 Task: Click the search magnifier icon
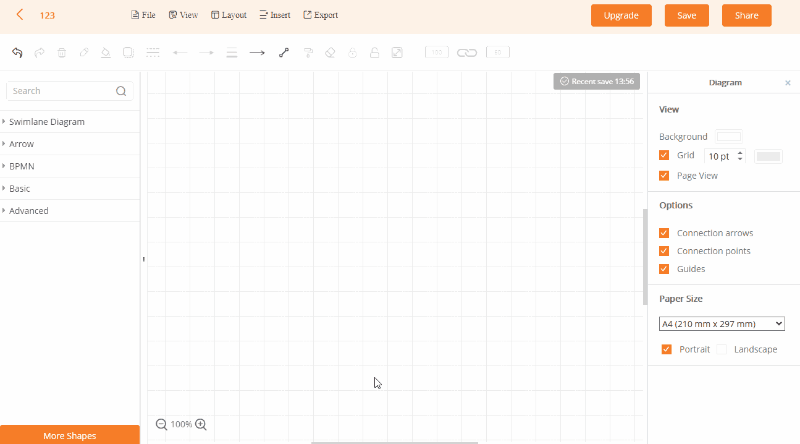(x=121, y=91)
